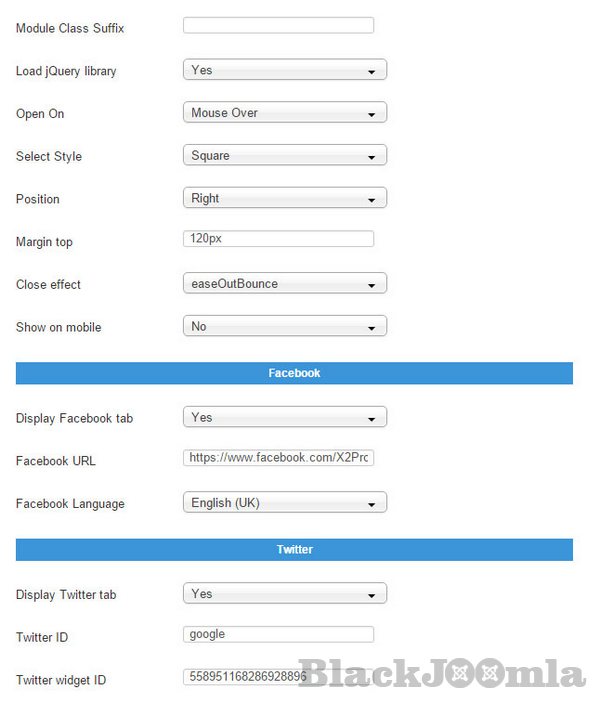Open the Display Facebook tab dropdown

(x=284, y=417)
